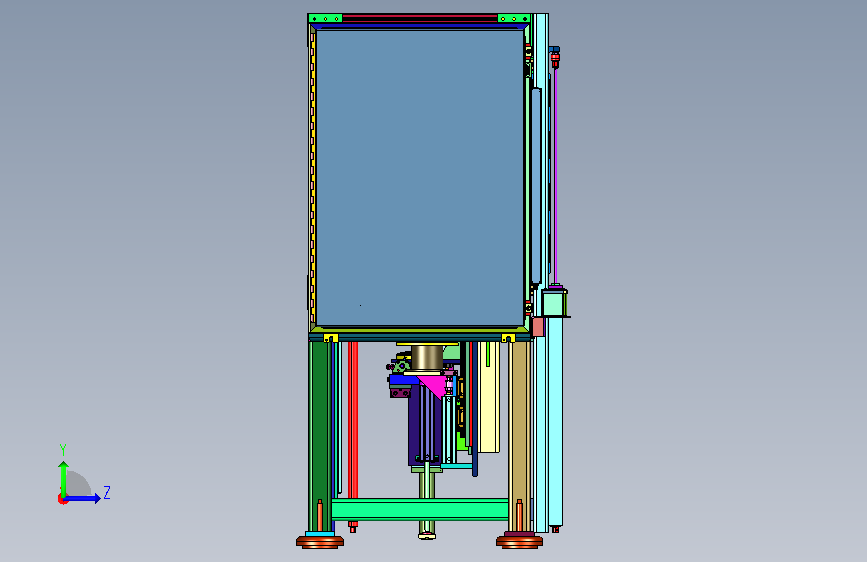Click the red origin ball of triad
867x562 pixels.
[62, 499]
